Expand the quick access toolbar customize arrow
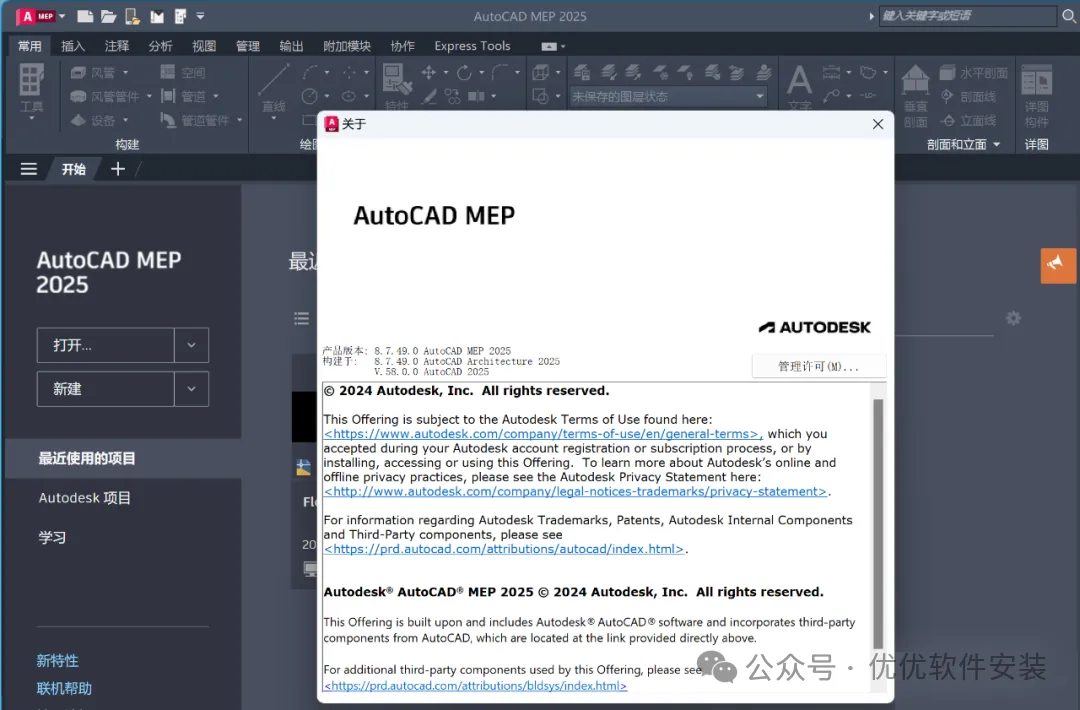Screen dimensions: 1080x710 click(200, 16)
